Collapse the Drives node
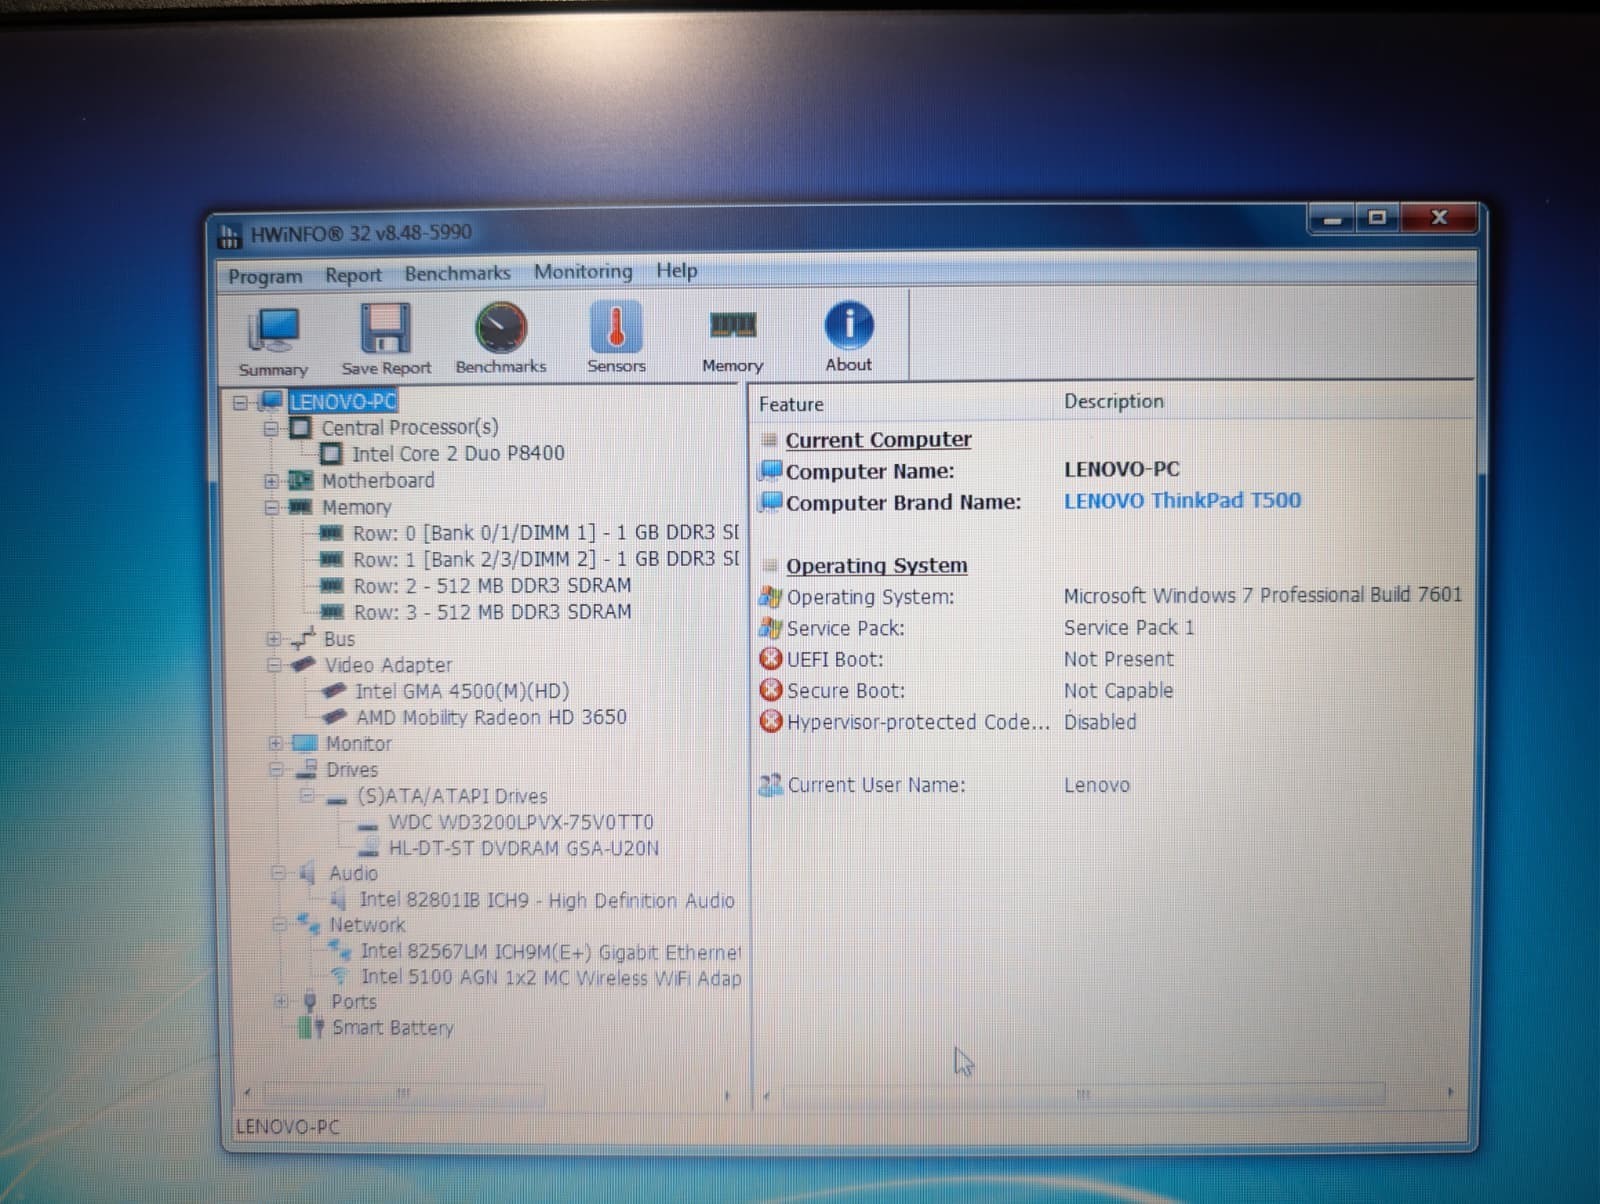 (275, 770)
